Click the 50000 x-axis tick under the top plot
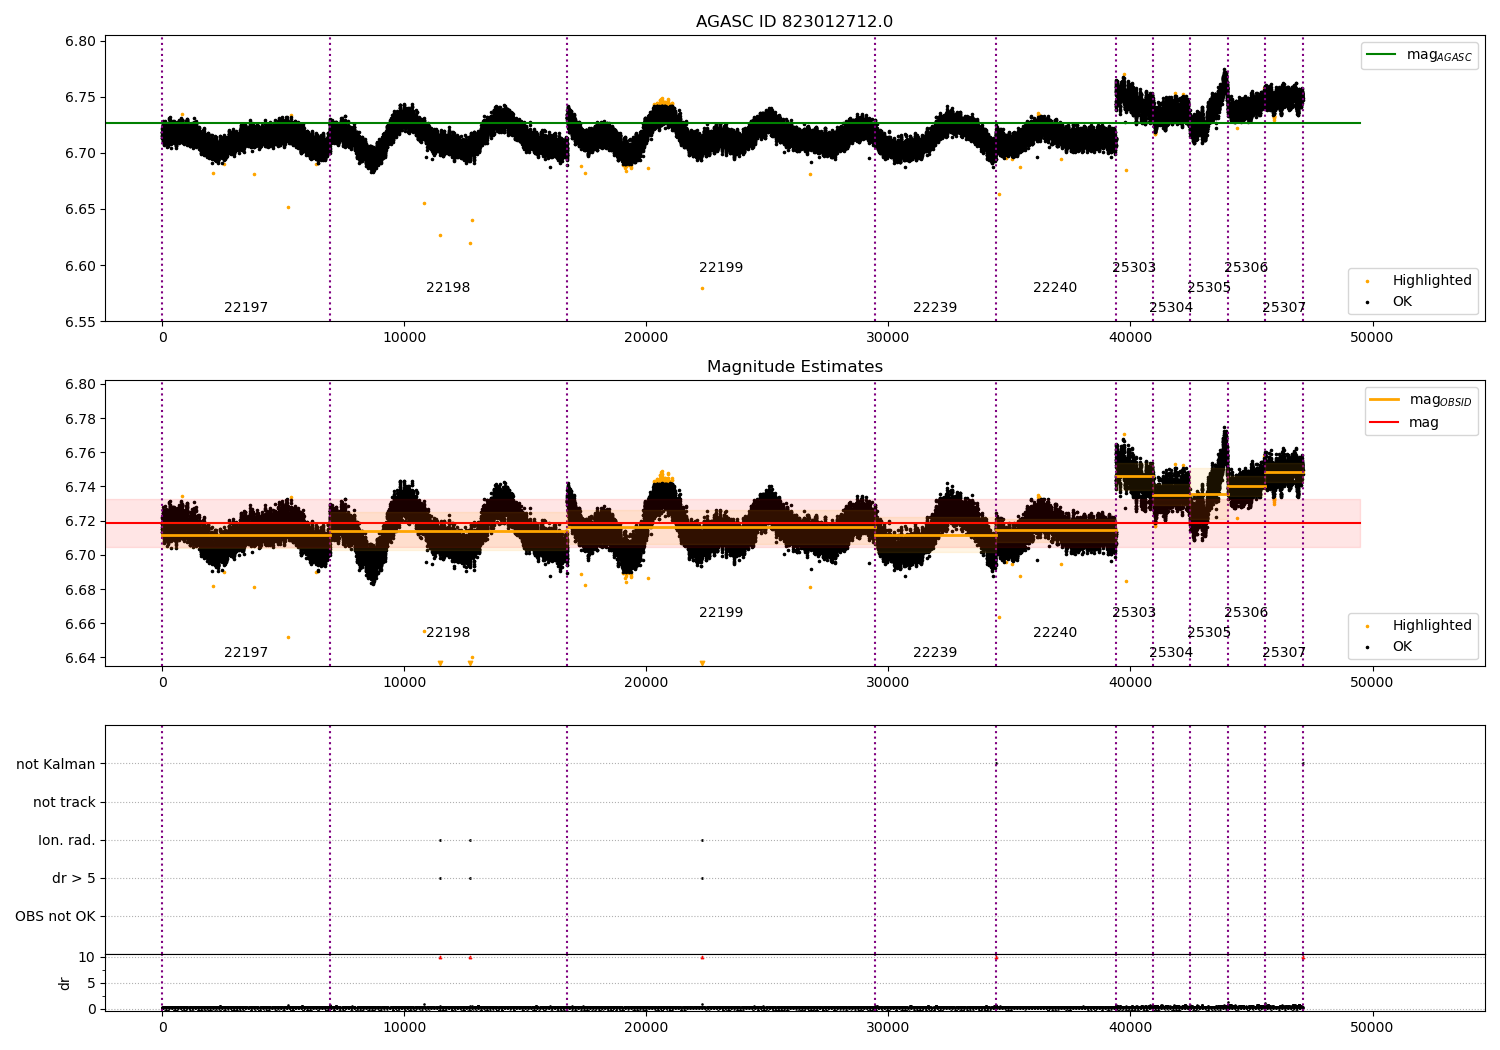 pyautogui.click(x=1372, y=337)
